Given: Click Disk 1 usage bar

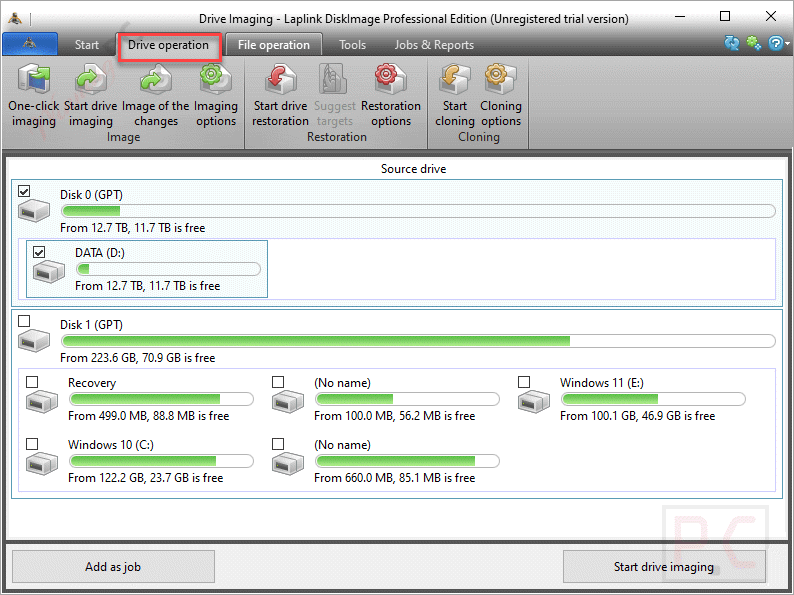Looking at the screenshot, I should click(x=418, y=341).
